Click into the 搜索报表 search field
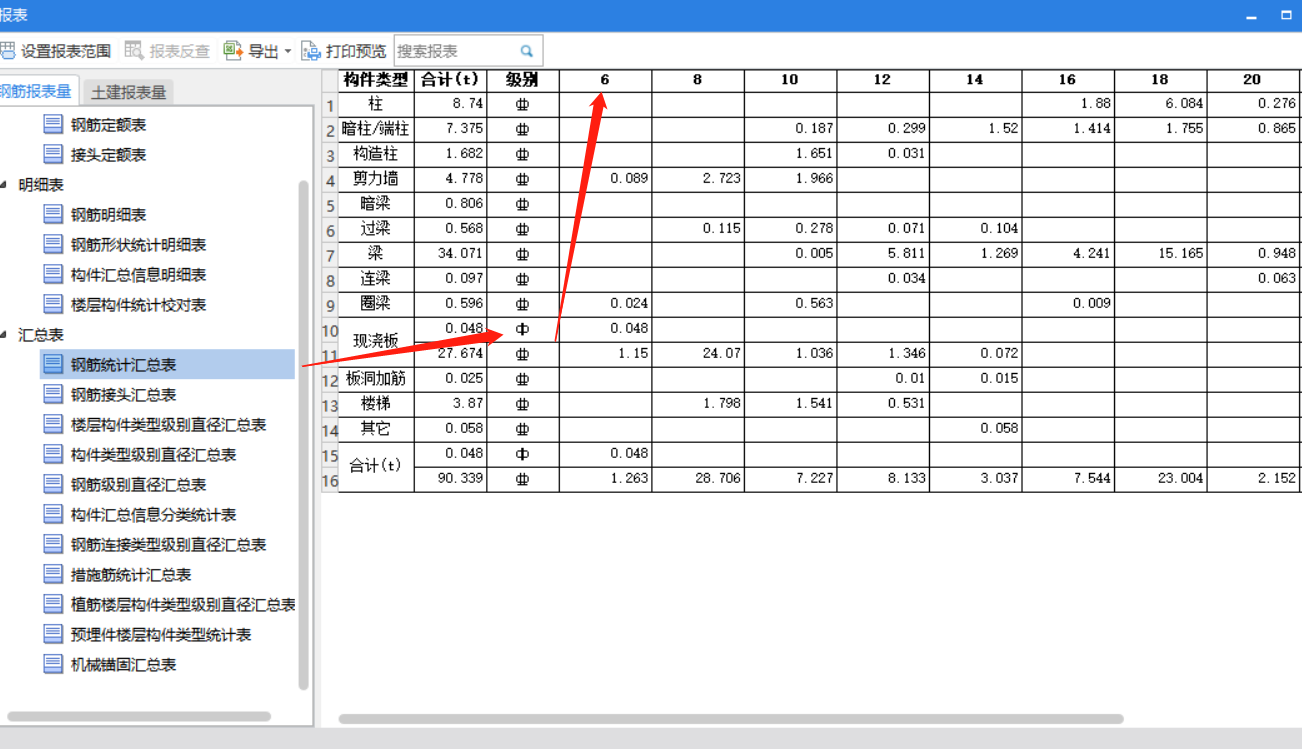 (x=468, y=51)
